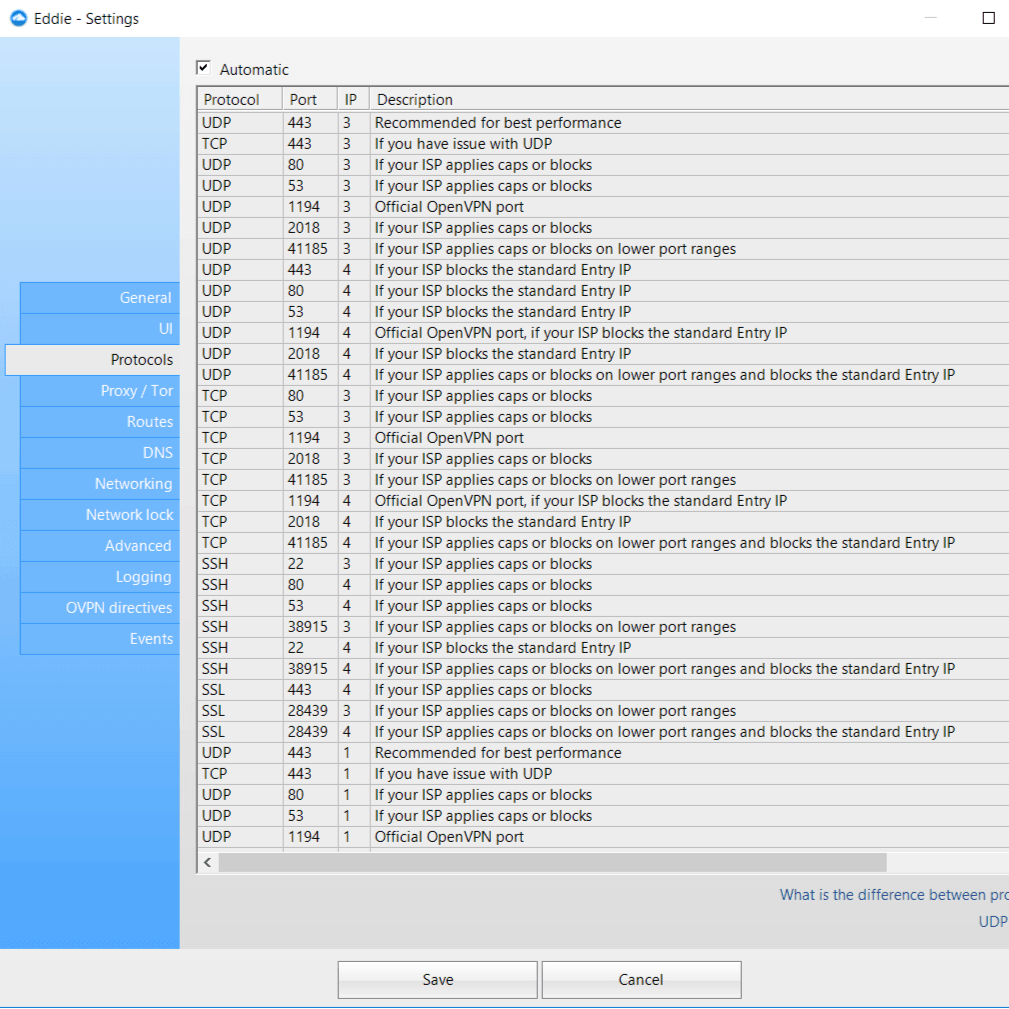Choose SSH port 38915 IP 4 row
Screen dimensions: 1009x1009
point(603,669)
